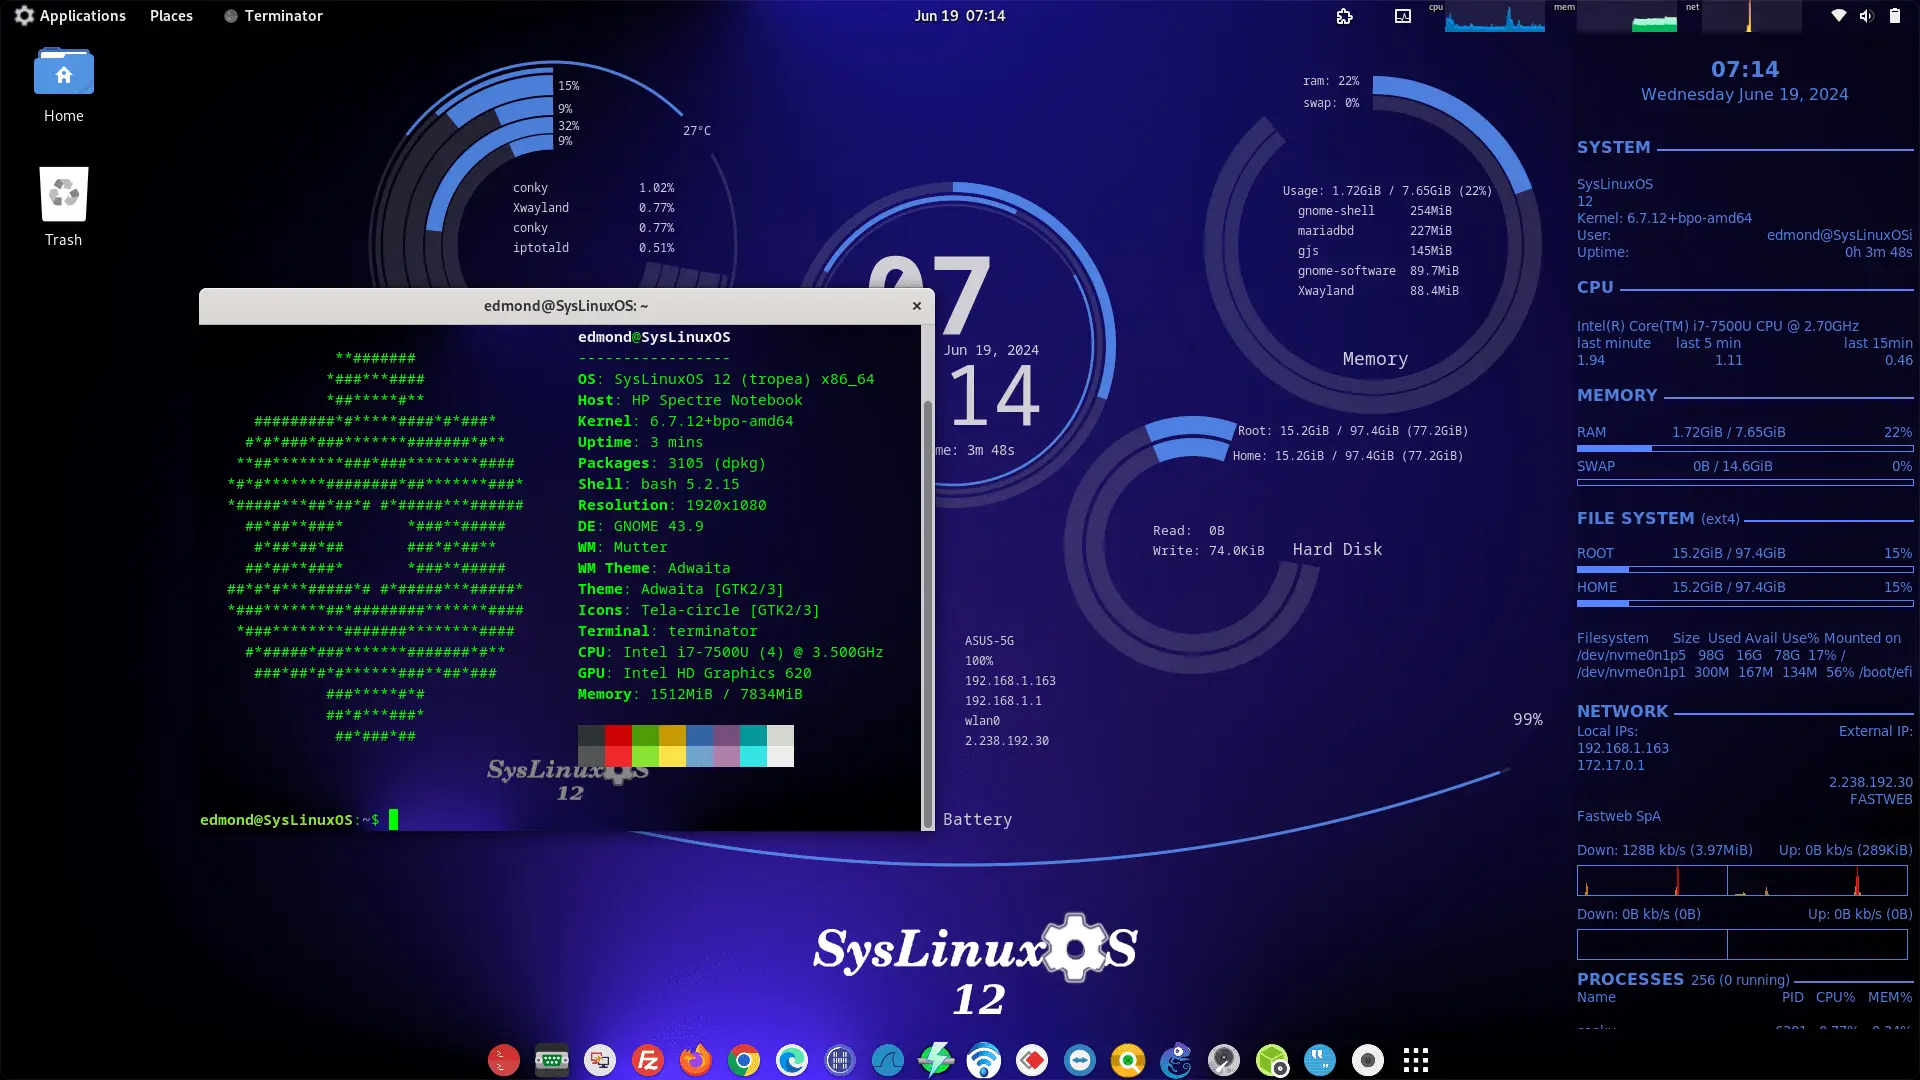Launch FileZilla from the dock
1920x1080 pixels.
[x=648, y=1060]
